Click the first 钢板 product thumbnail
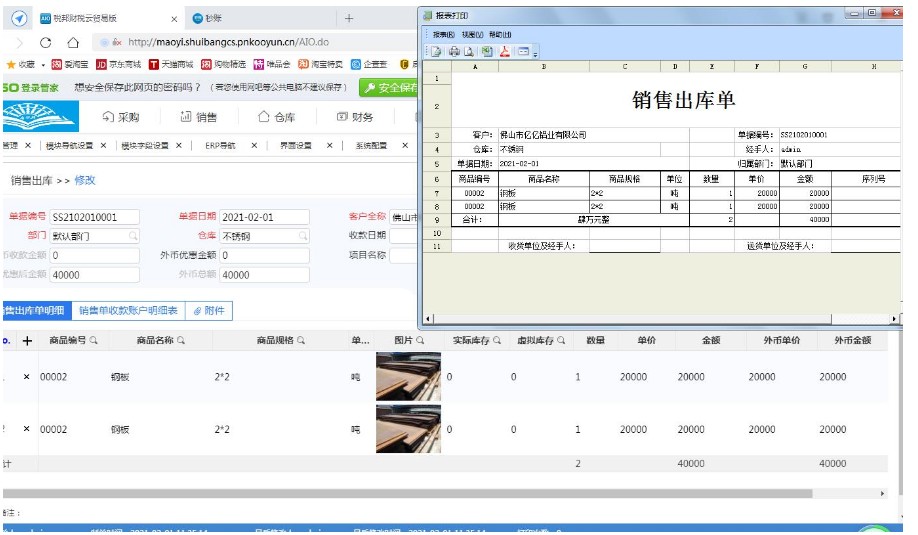This screenshot has height=535, width=918. coord(407,377)
